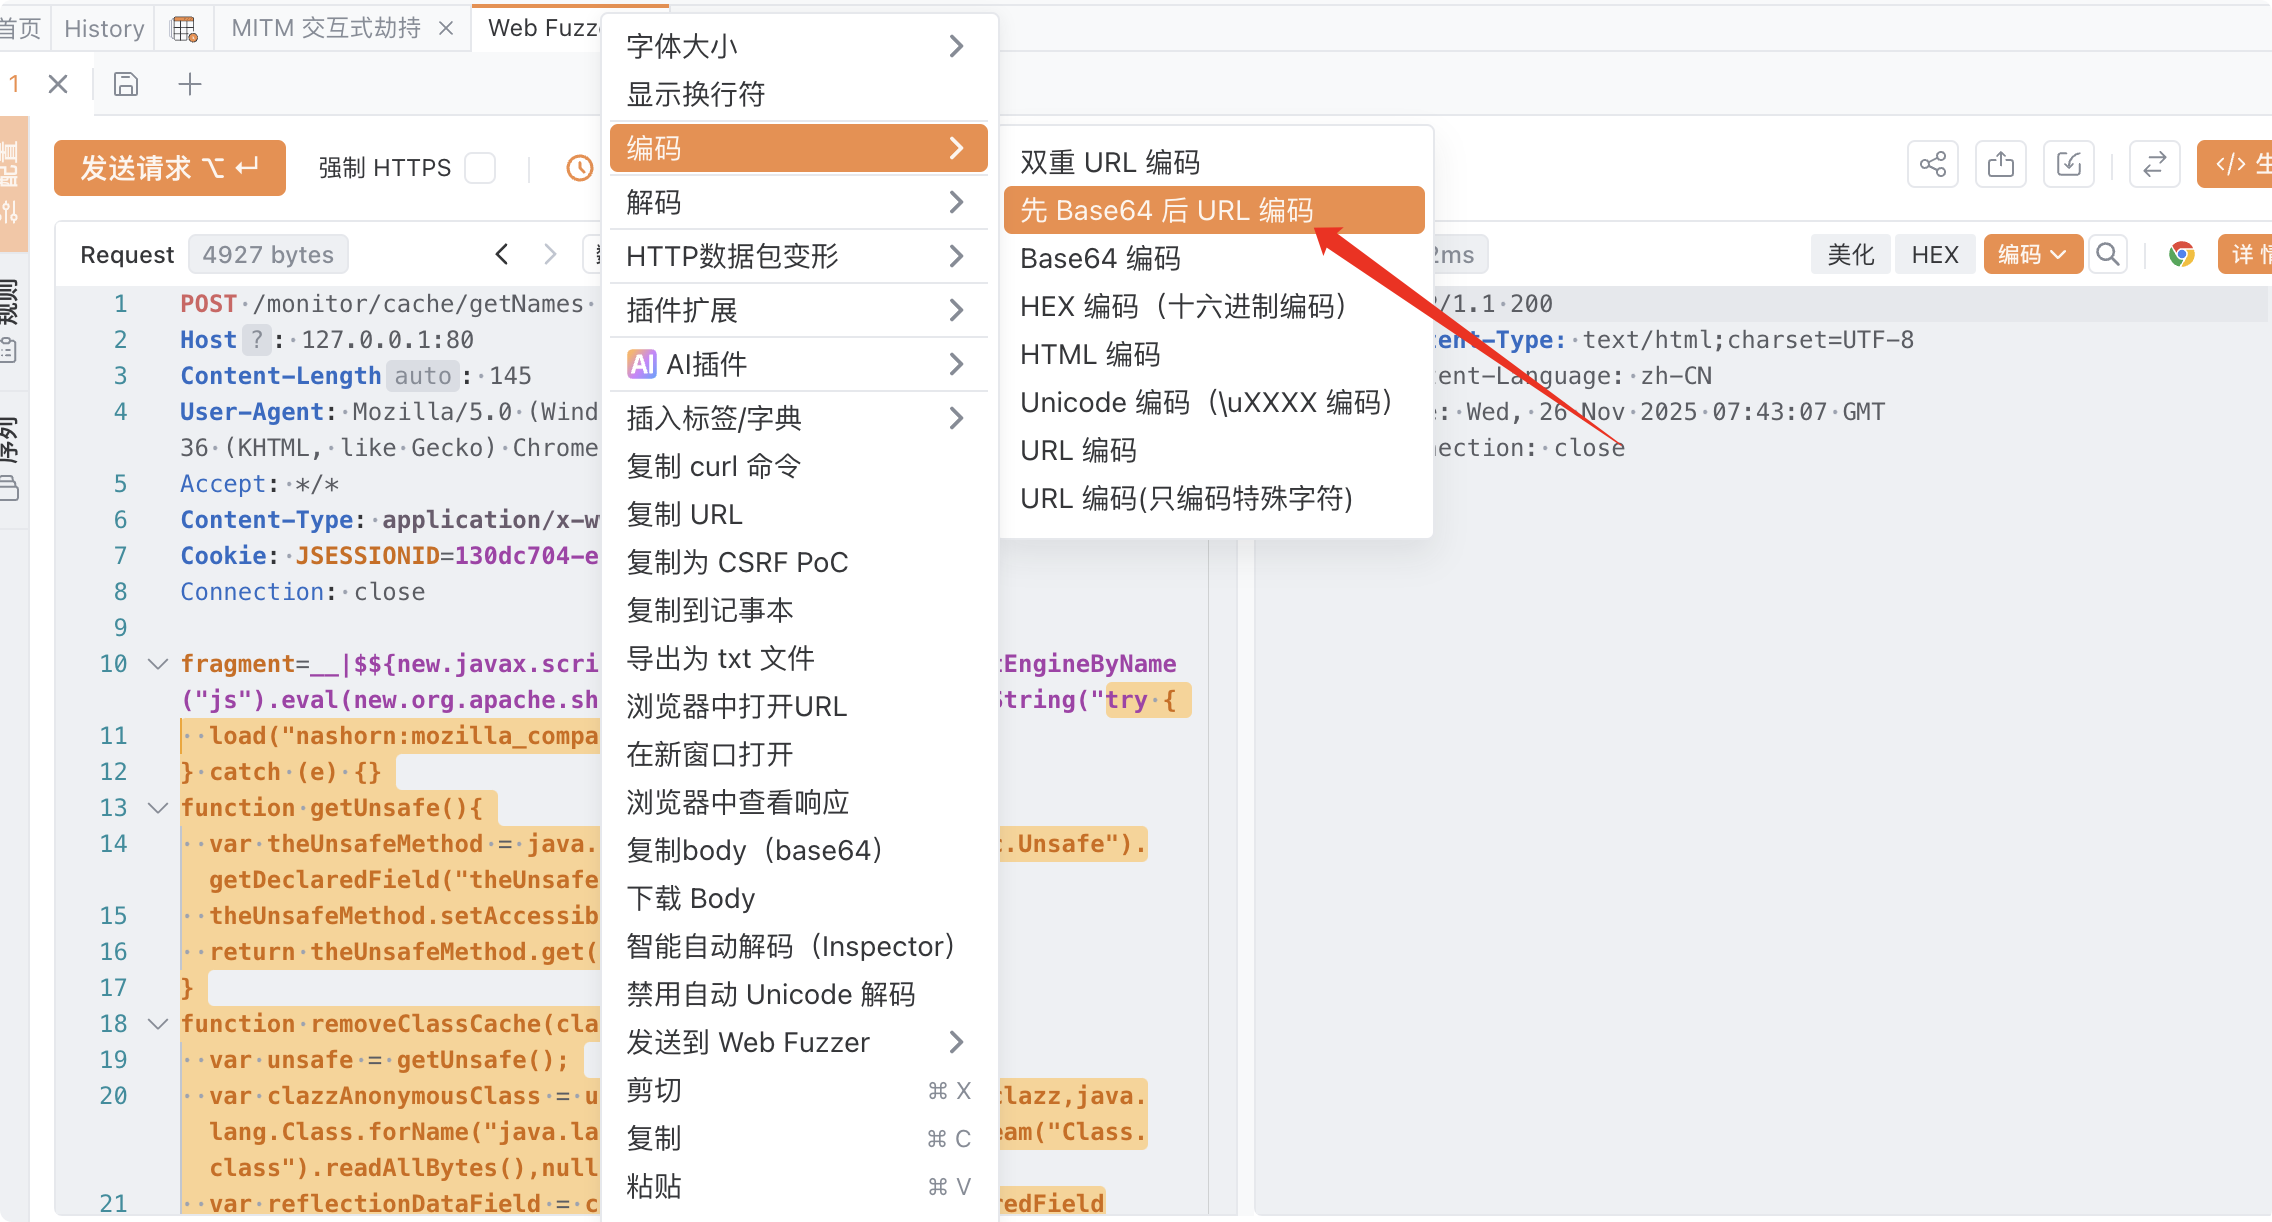Open response in Chrome browser icon

(x=2181, y=254)
